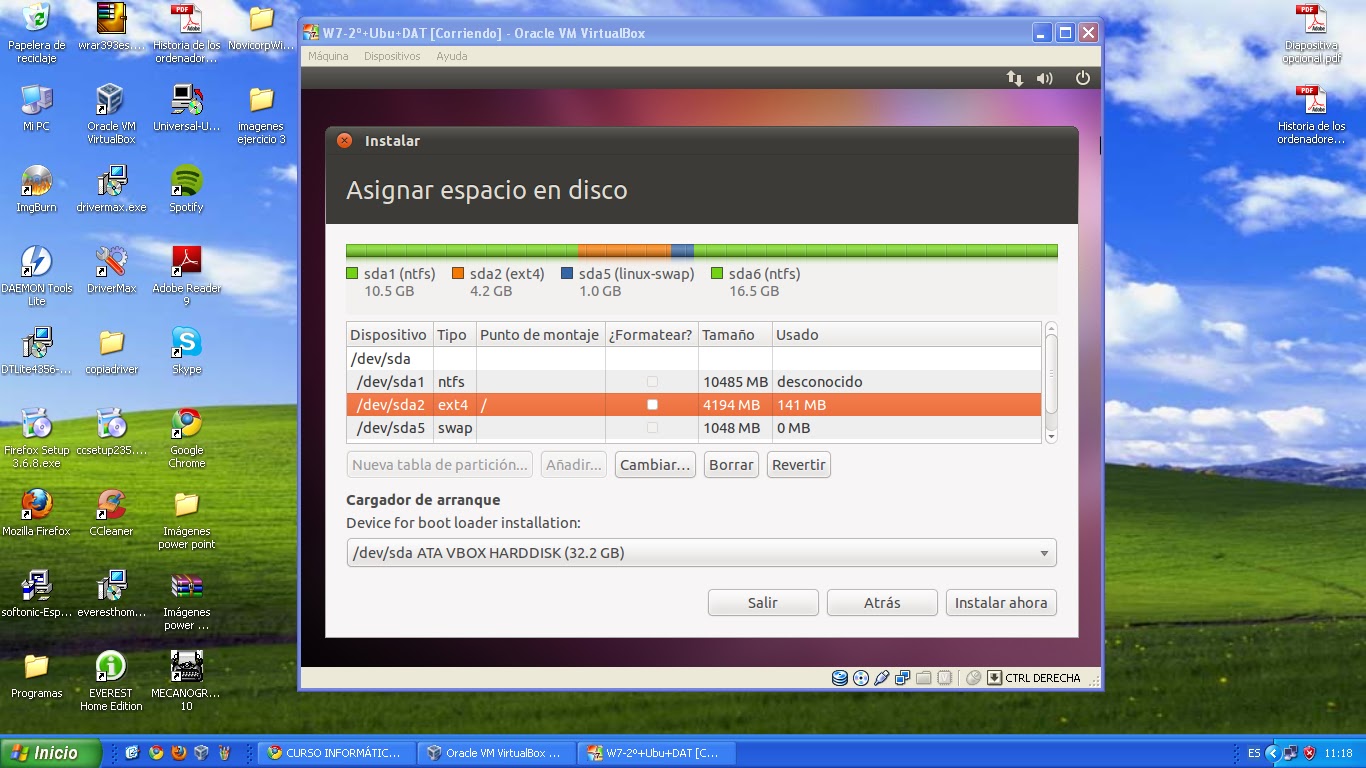Screen dimensions: 1366x768
Task: Select the DriverMax desktop icon
Action: click(111, 270)
